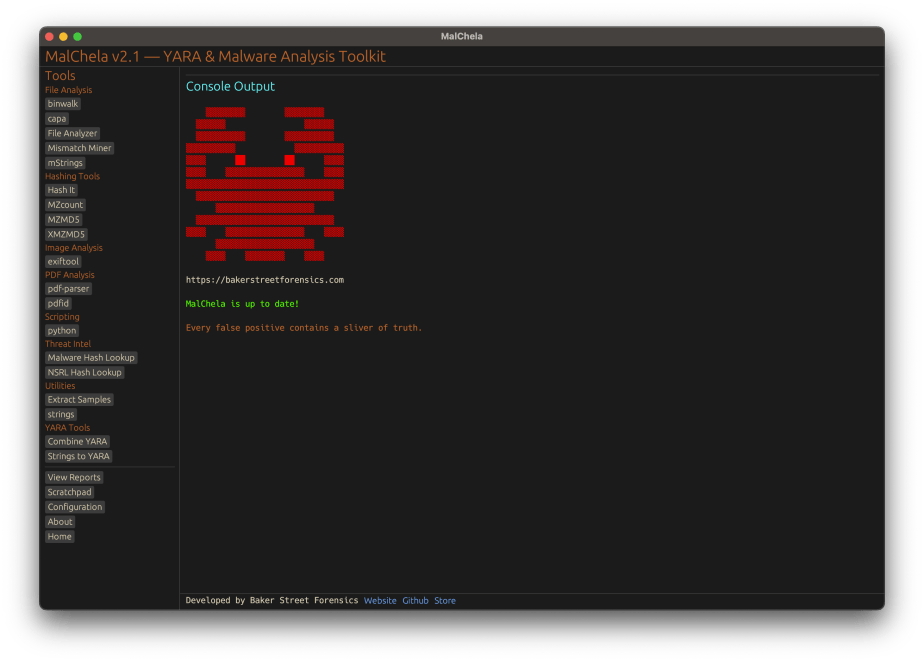Open pdfid for PDF analysis
Viewport: 924px width, 662px height.
point(58,302)
